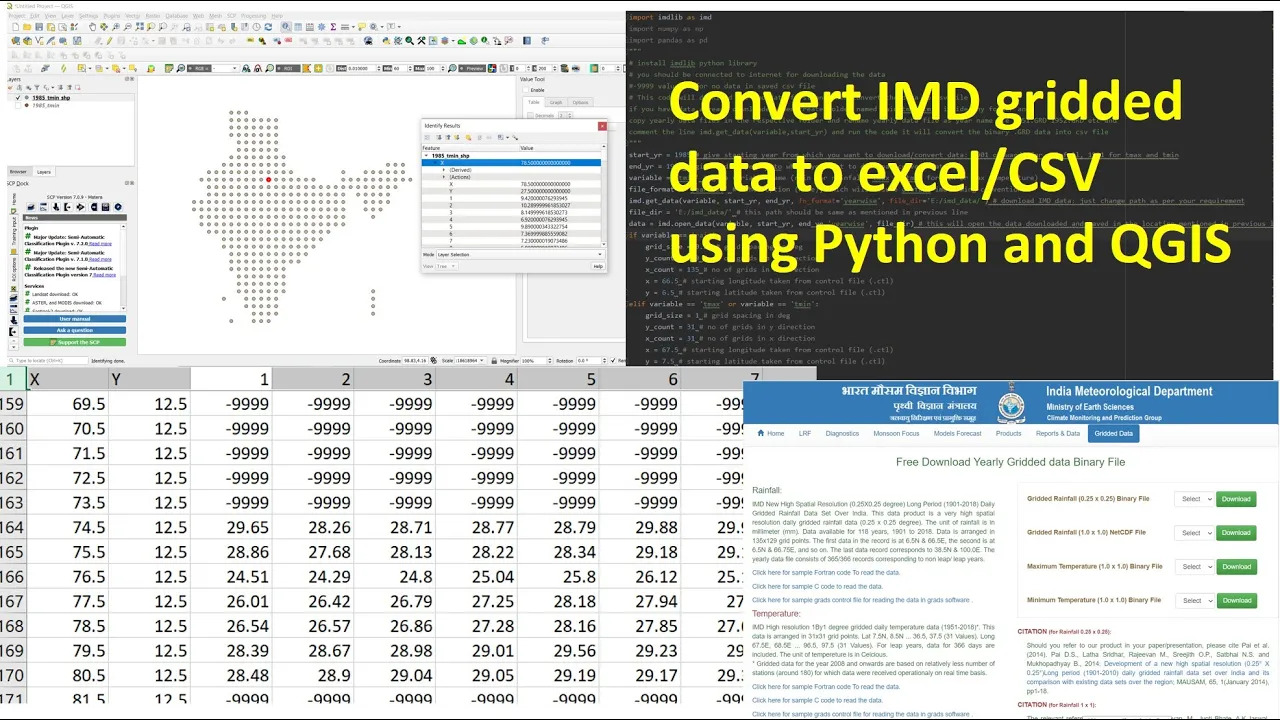
Task: Open the Gridded Data tab on IMD site
Action: [1114, 434]
